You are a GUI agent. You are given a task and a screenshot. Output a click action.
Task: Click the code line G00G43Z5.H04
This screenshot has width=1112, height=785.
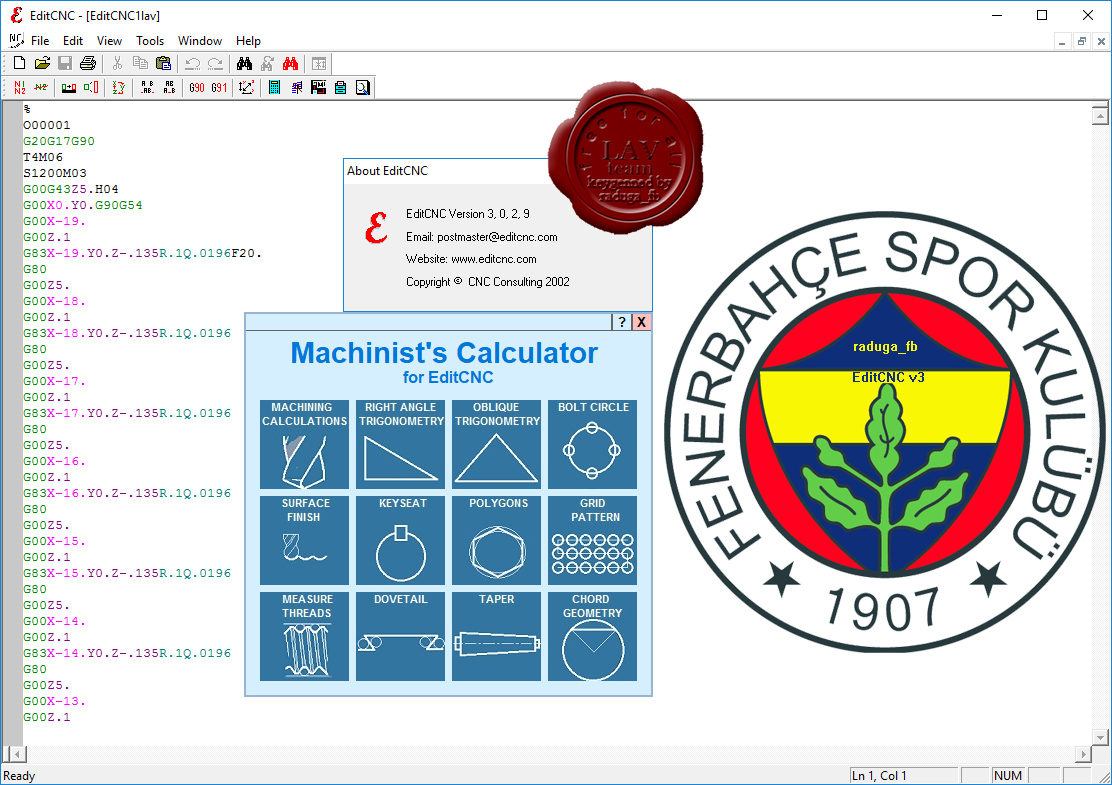[x=70, y=189]
